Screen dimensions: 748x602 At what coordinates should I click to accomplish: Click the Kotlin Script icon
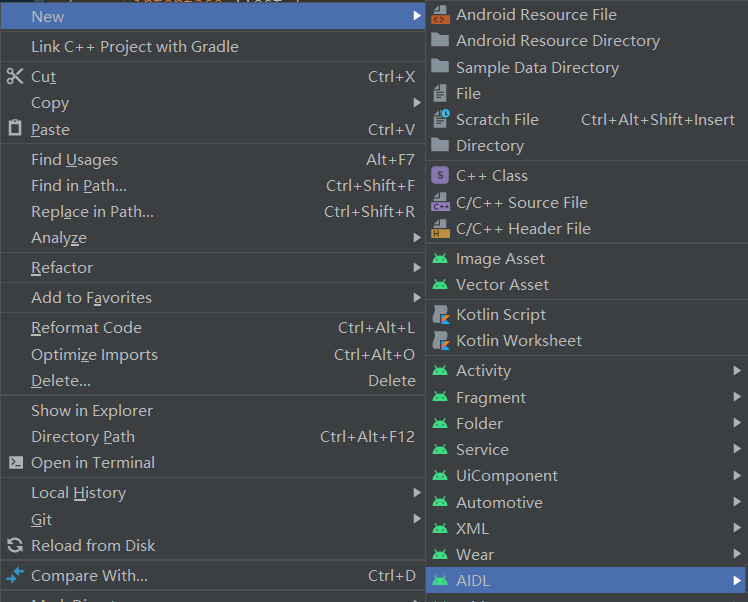click(441, 315)
